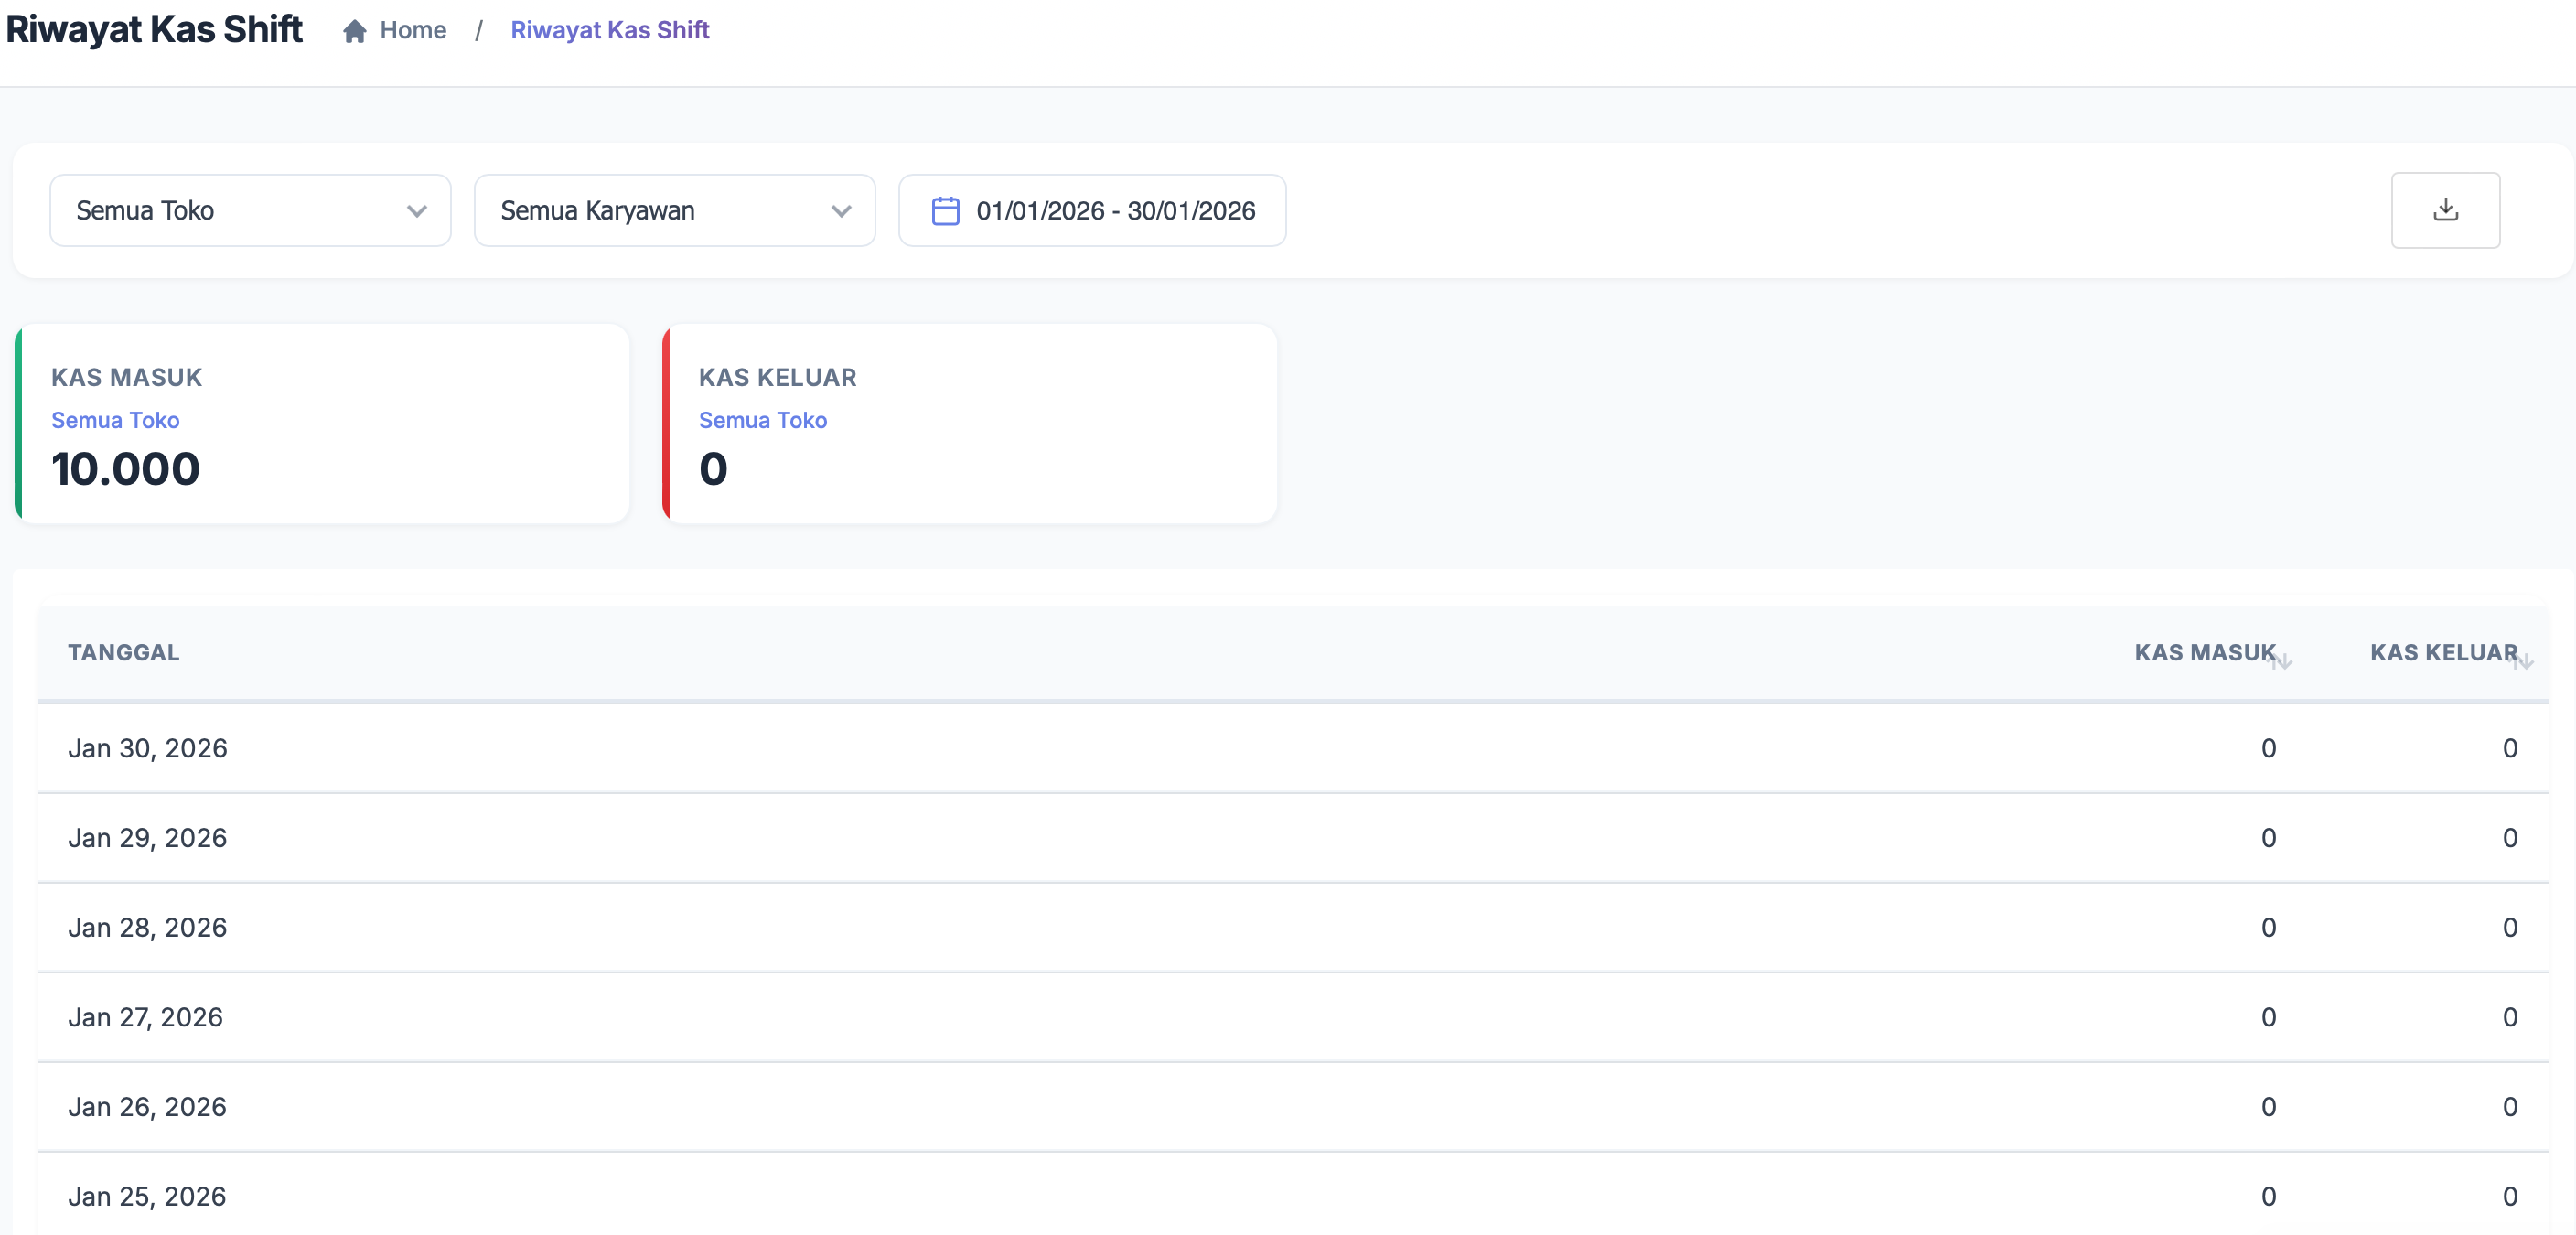2576x1235 pixels.
Task: Open the date range 01/01/2026 - 30/01/2026 field
Action: (x=1114, y=211)
